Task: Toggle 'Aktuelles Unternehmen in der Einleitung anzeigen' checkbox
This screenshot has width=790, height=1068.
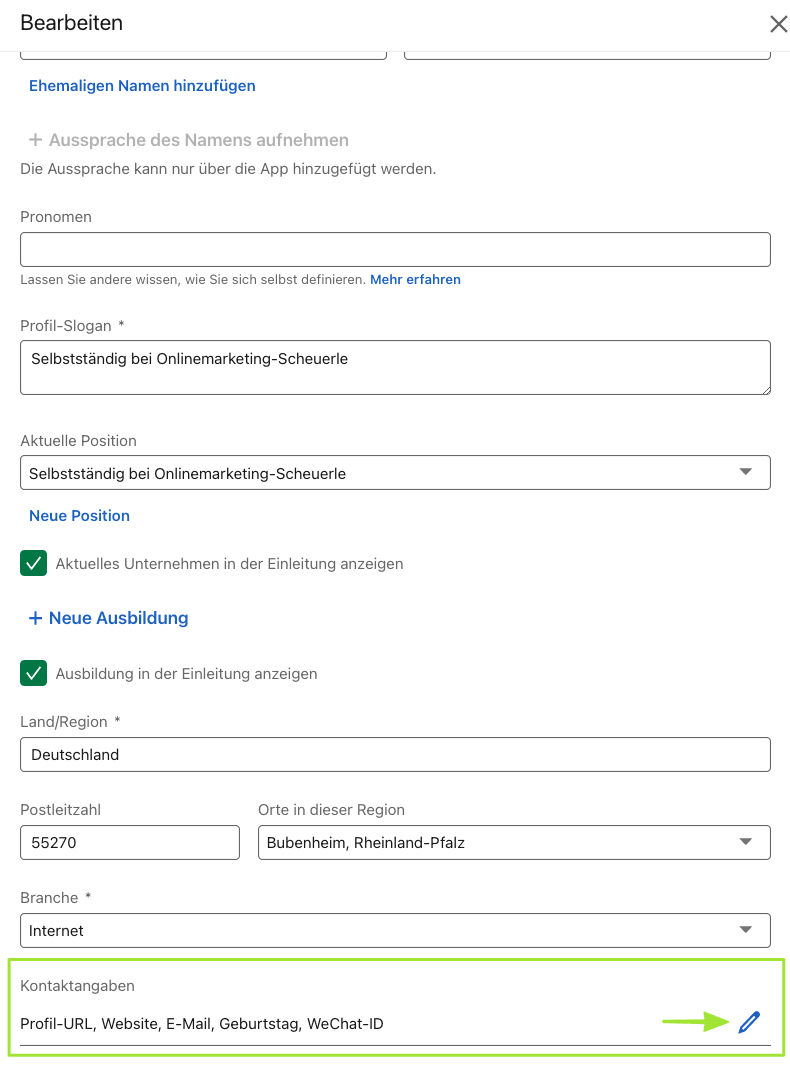Action: point(34,563)
